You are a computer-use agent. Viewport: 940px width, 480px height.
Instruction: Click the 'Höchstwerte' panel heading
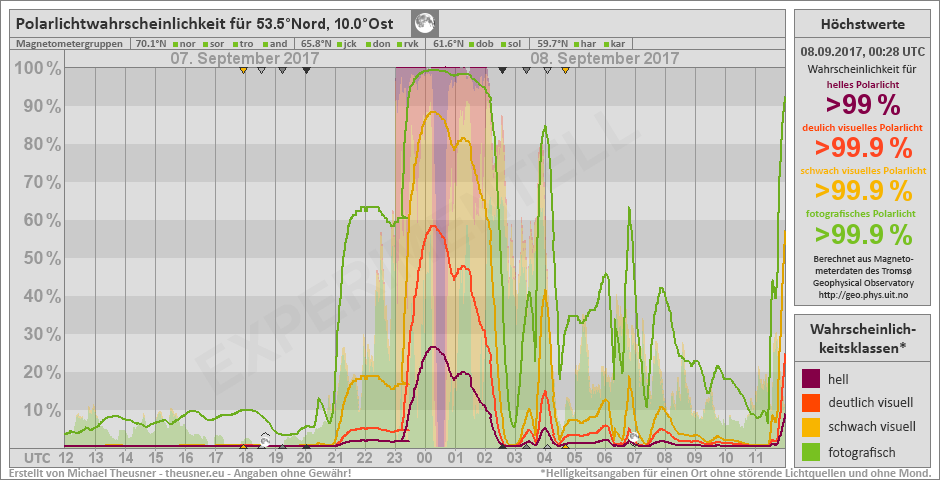[x=862, y=24]
